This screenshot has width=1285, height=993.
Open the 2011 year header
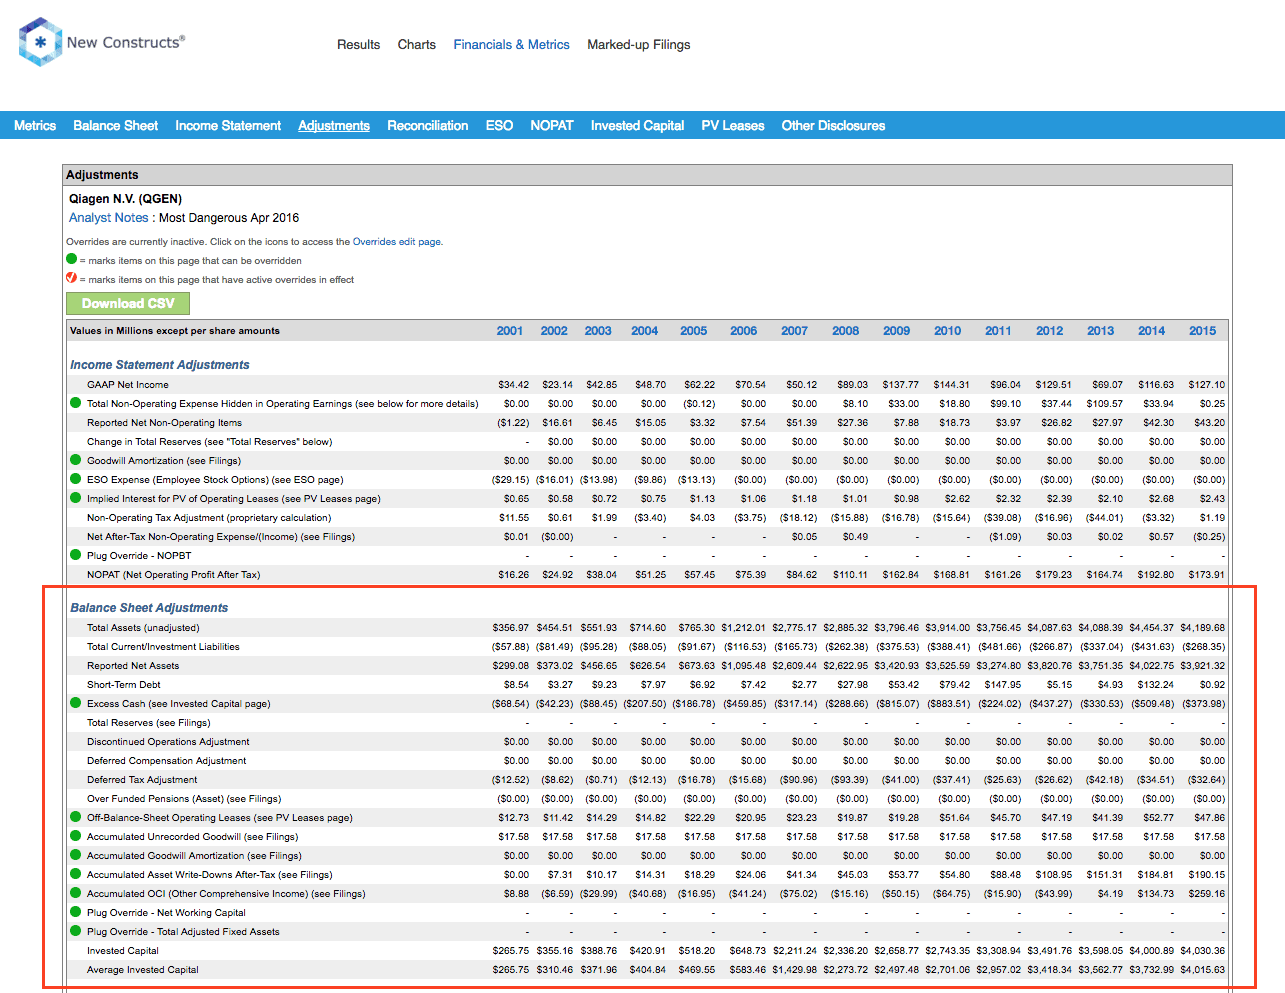[x=998, y=331]
